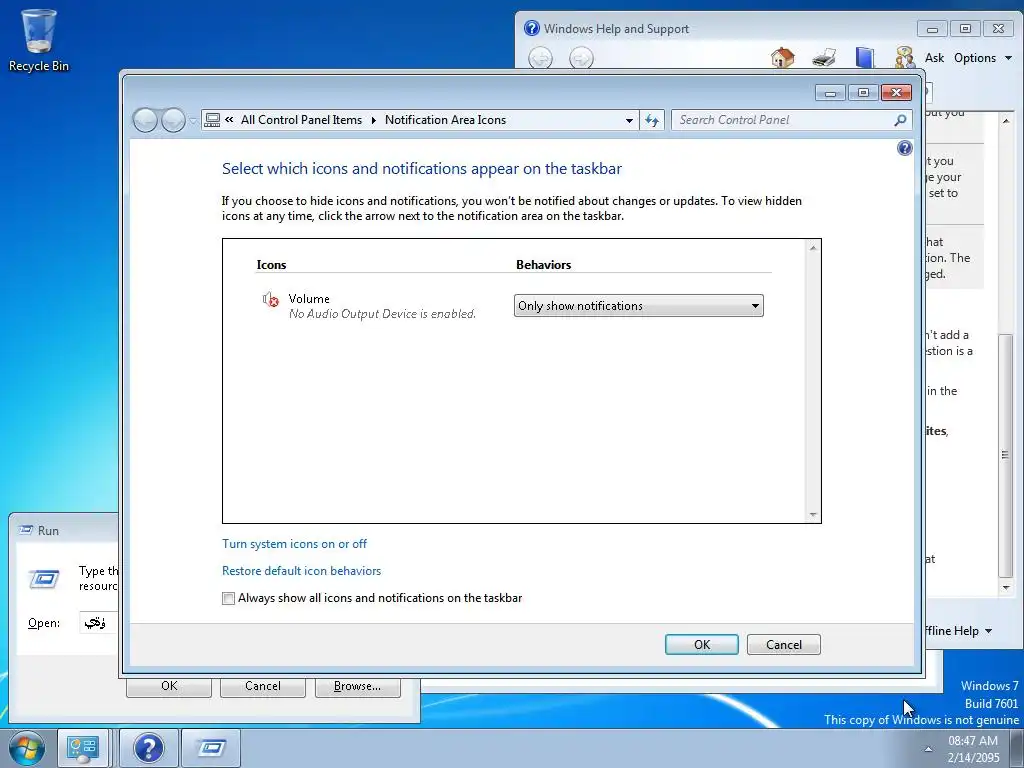1024x768 pixels.
Task: Click the Behaviors column header
Action: click(x=543, y=264)
